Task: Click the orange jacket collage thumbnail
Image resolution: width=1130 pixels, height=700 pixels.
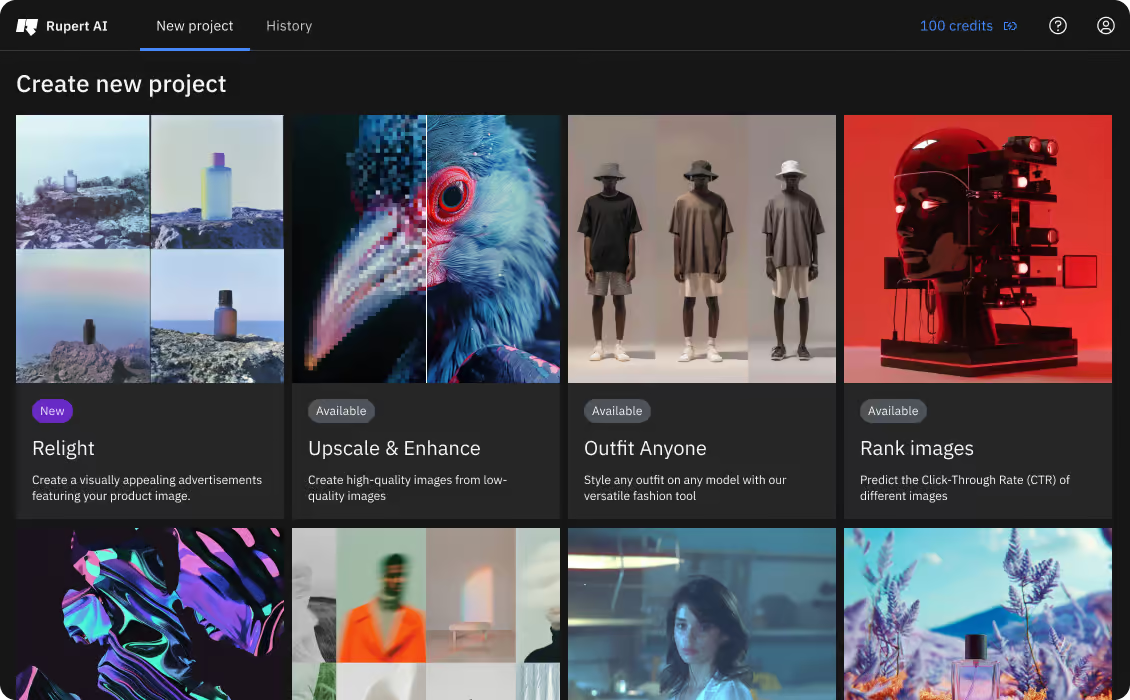Action: (426, 614)
